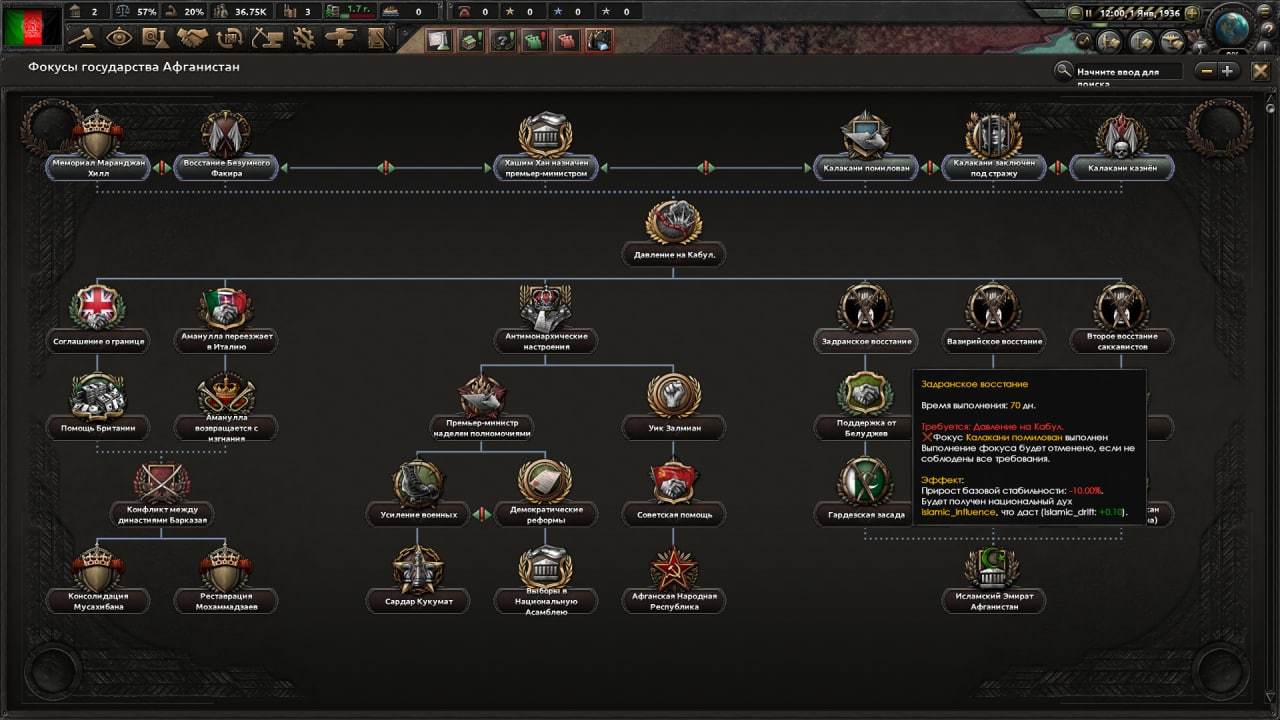Select the Антимонархические настроения focus icon
Viewport: 1280px width, 720px height.
pyautogui.click(x=545, y=309)
